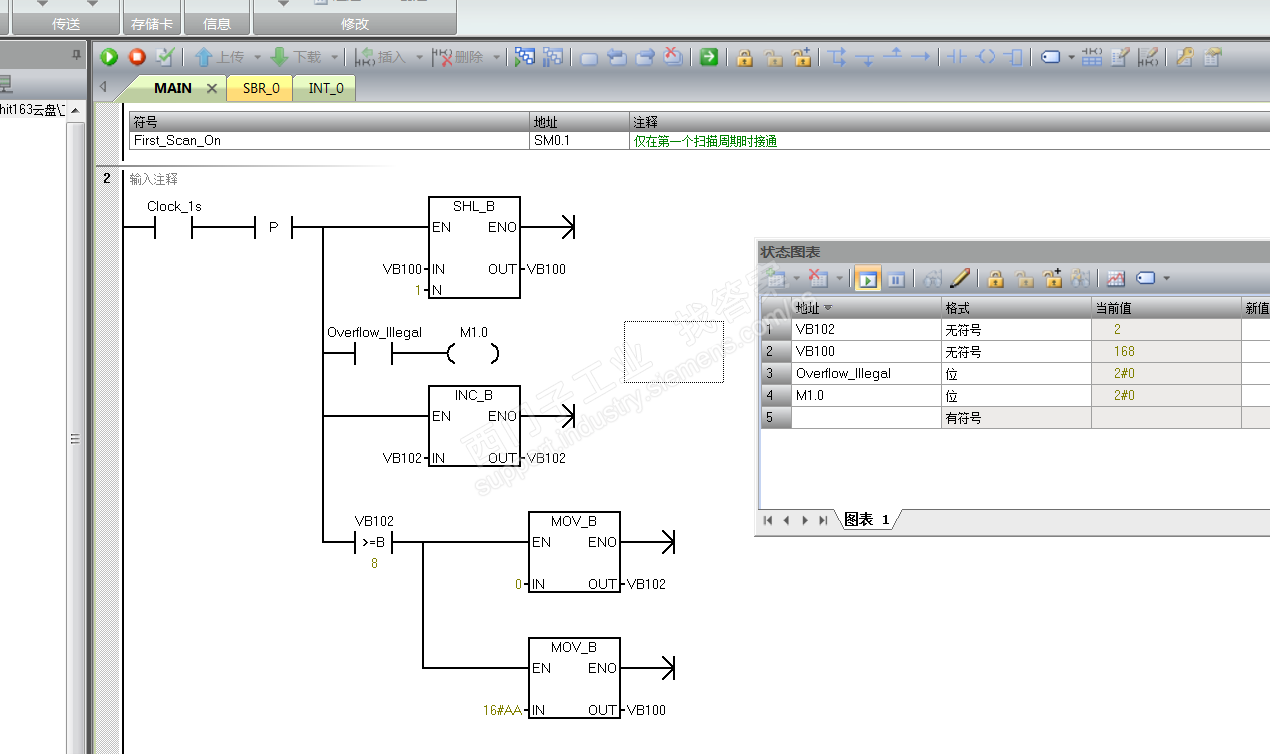Click the key-shaped icon in editor toolbar
The height and width of the screenshot is (754, 1270).
click(1184, 58)
